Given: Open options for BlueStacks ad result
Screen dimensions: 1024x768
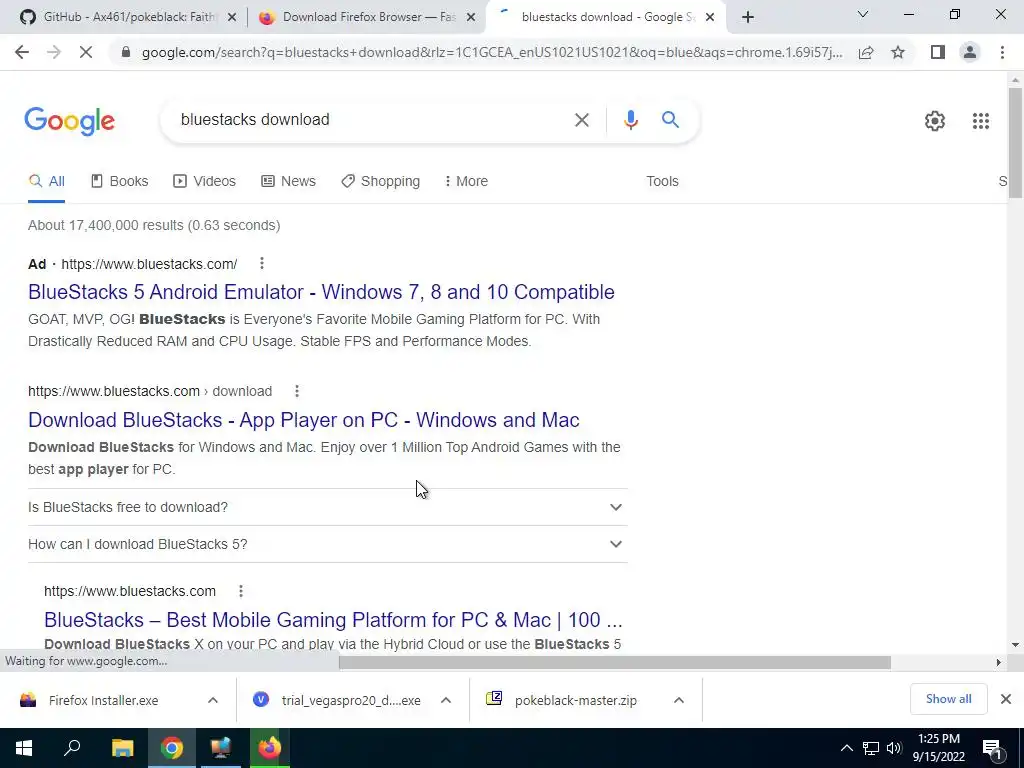Looking at the screenshot, I should (262, 263).
